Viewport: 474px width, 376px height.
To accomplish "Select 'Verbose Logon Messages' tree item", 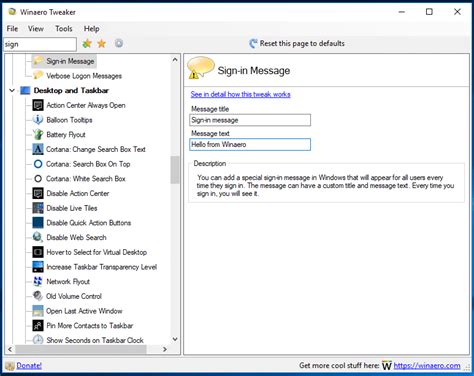I will [x=84, y=76].
